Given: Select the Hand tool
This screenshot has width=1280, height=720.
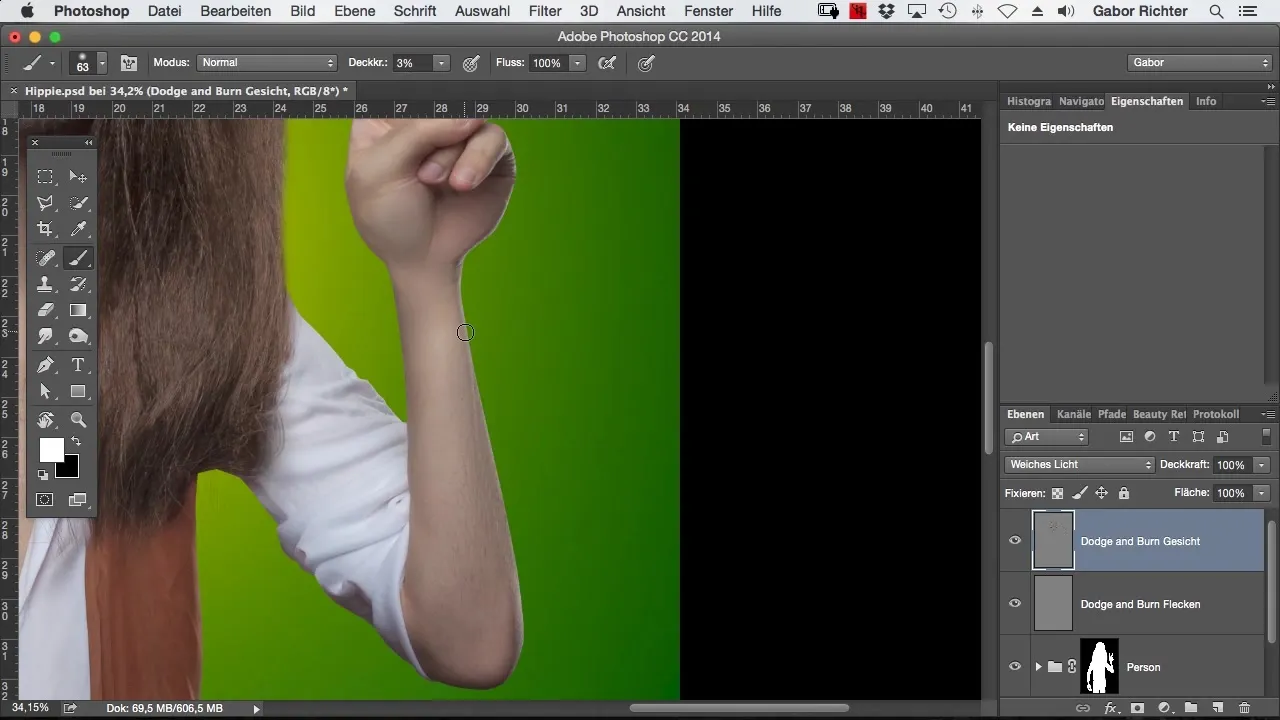Looking at the screenshot, I should pyautogui.click(x=46, y=420).
